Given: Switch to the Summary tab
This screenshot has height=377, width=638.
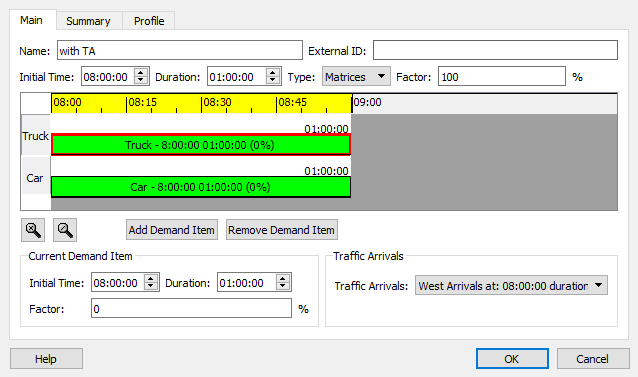Looking at the screenshot, I should pos(88,21).
